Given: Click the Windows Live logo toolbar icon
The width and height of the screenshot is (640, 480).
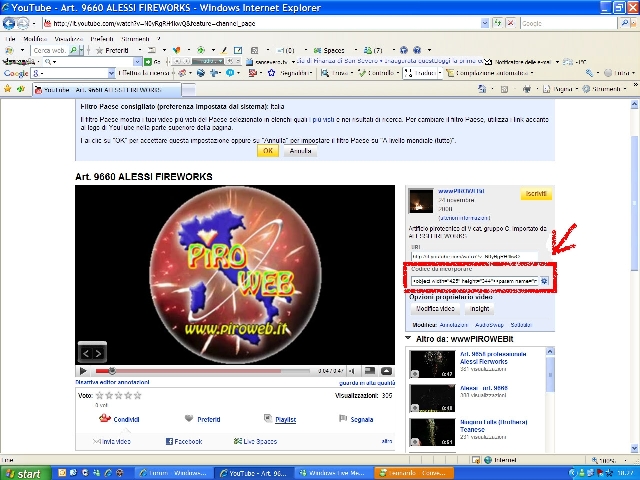Looking at the screenshot, I should pyautogui.click(x=9, y=50).
